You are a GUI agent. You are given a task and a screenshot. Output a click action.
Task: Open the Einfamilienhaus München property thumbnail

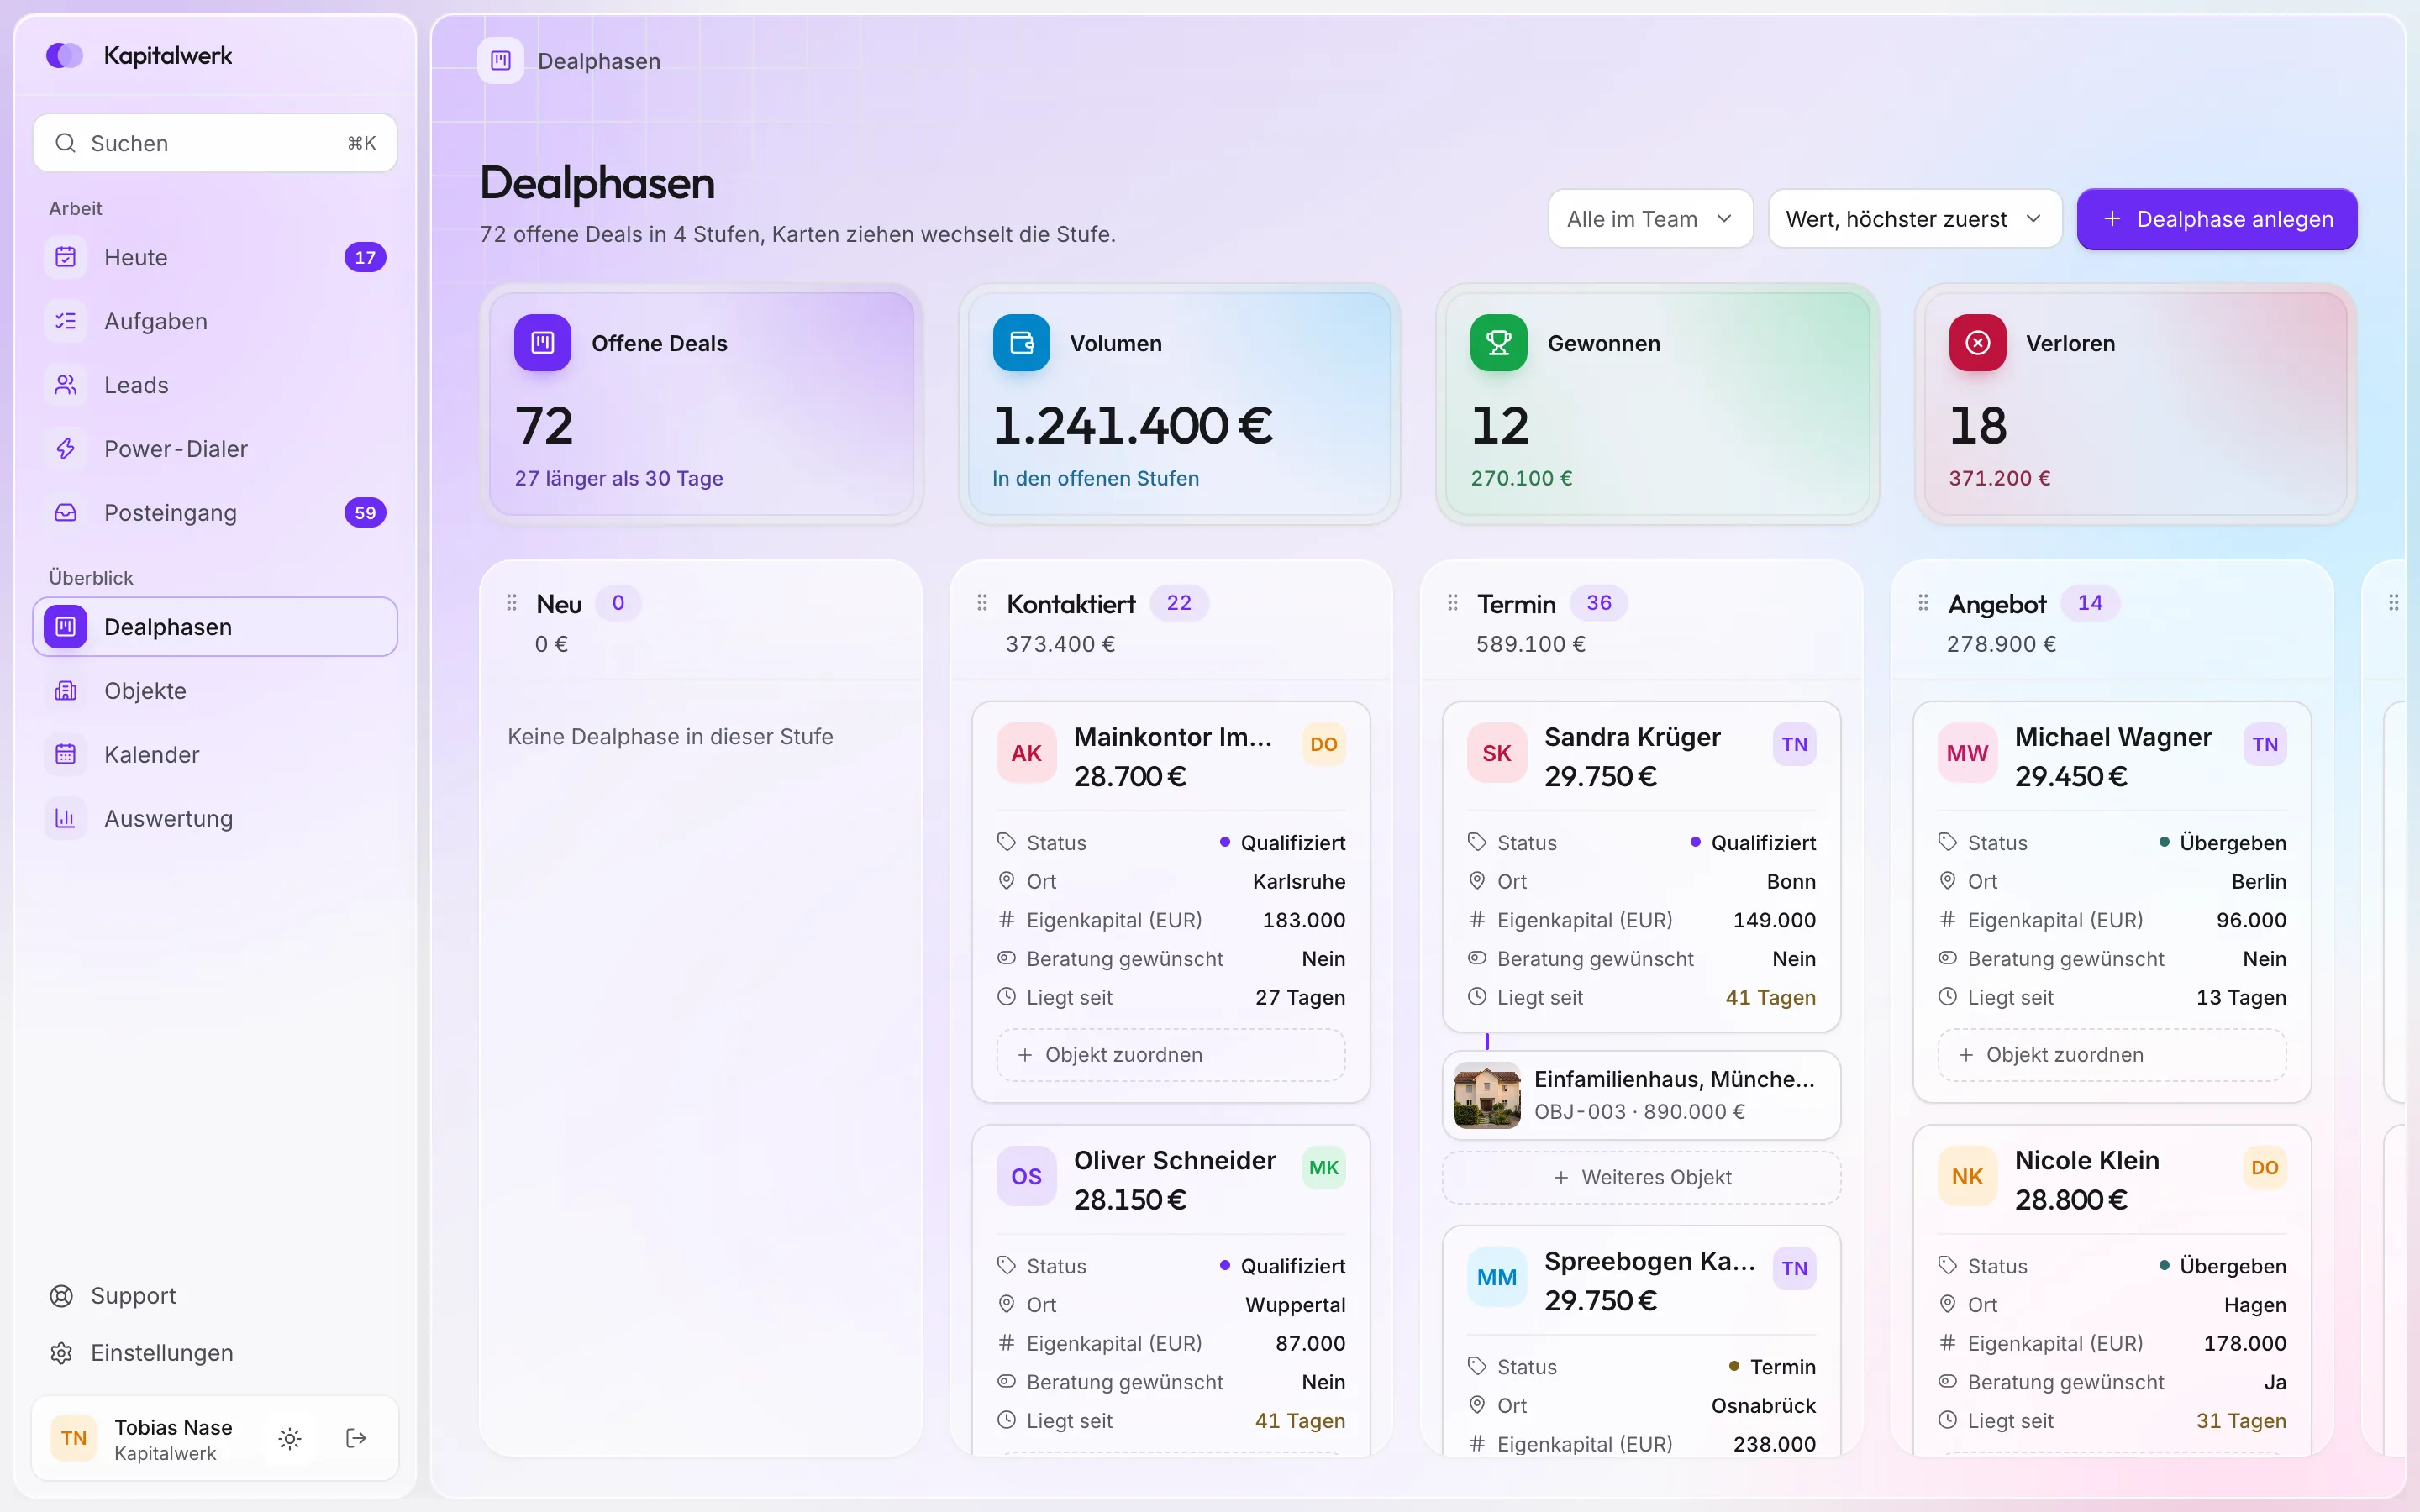click(1486, 1095)
